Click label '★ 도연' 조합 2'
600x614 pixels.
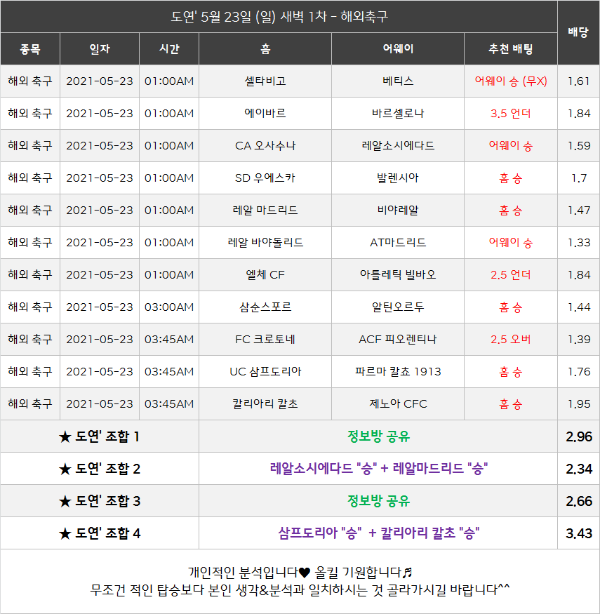pyautogui.click(x=99, y=469)
